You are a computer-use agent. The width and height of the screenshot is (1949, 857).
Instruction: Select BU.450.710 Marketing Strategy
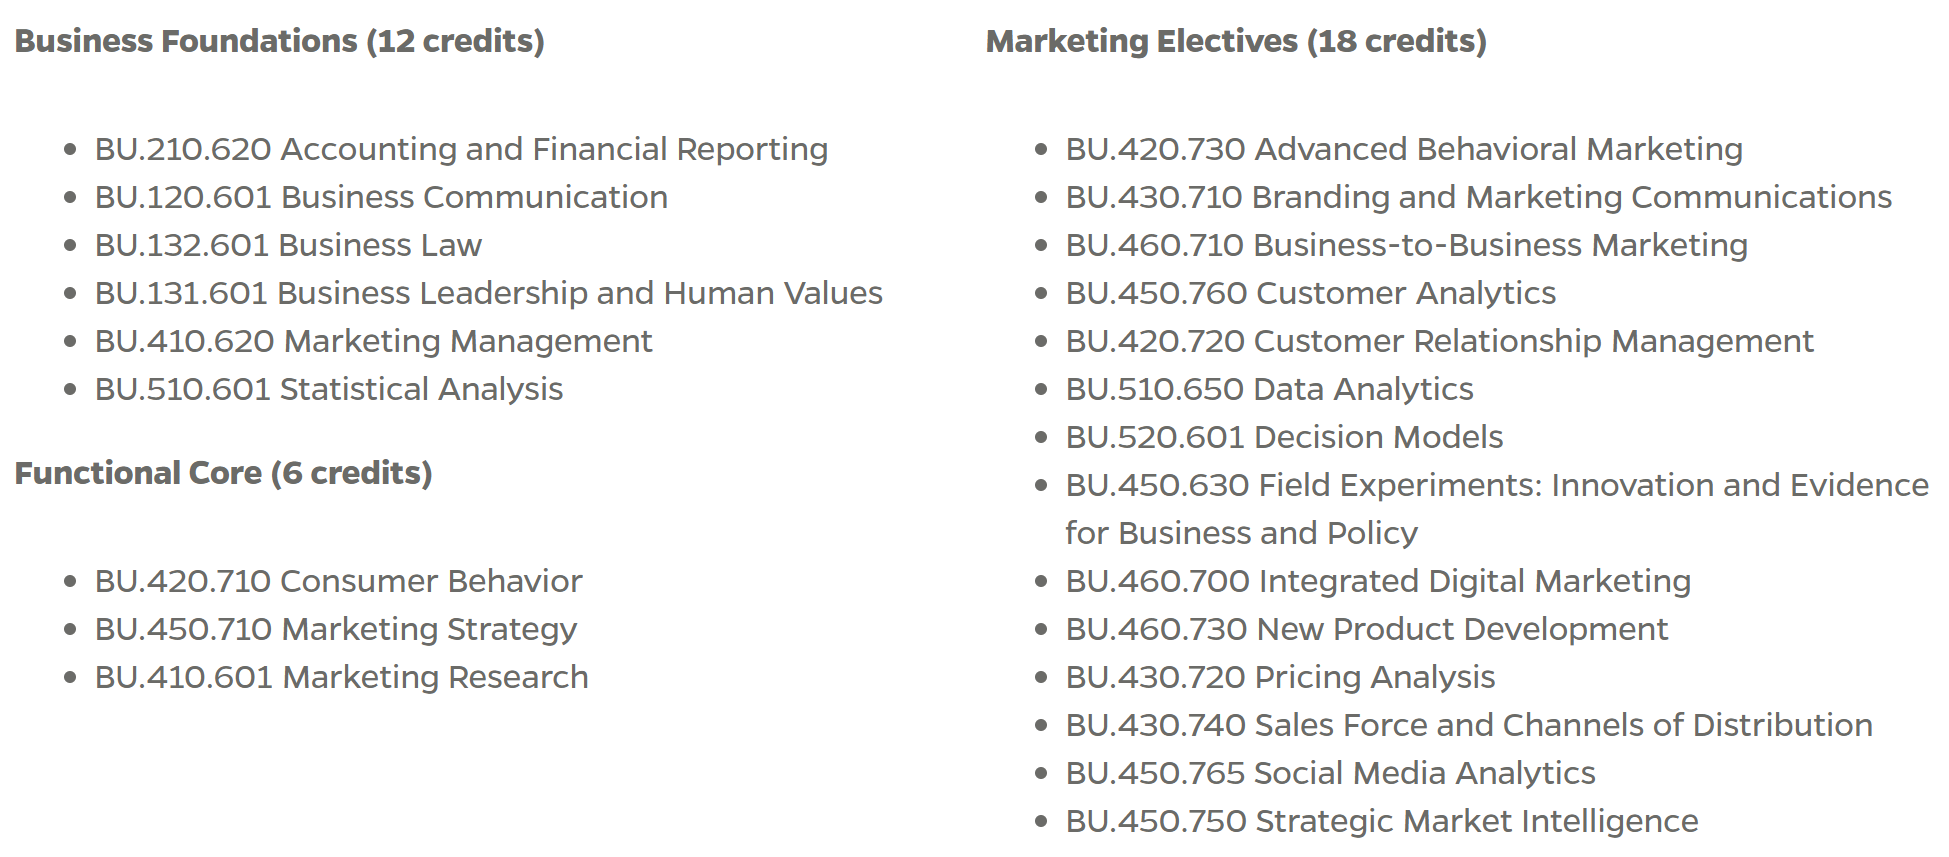point(335,629)
